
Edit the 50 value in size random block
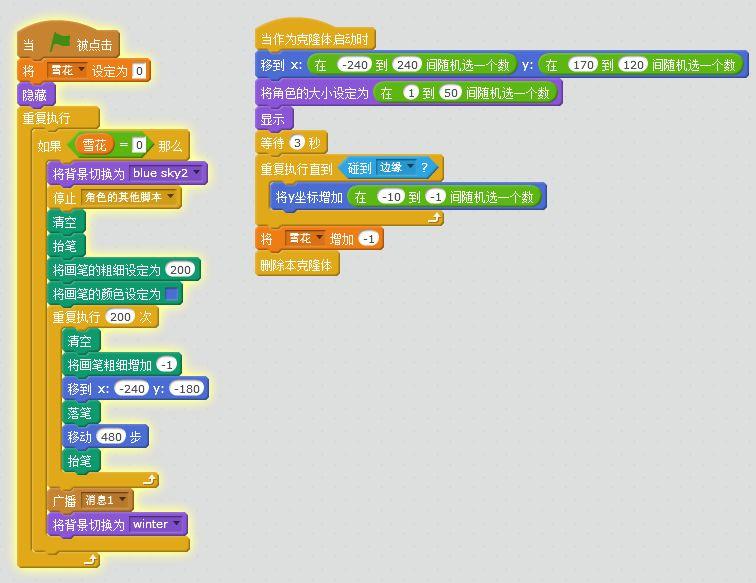click(450, 93)
